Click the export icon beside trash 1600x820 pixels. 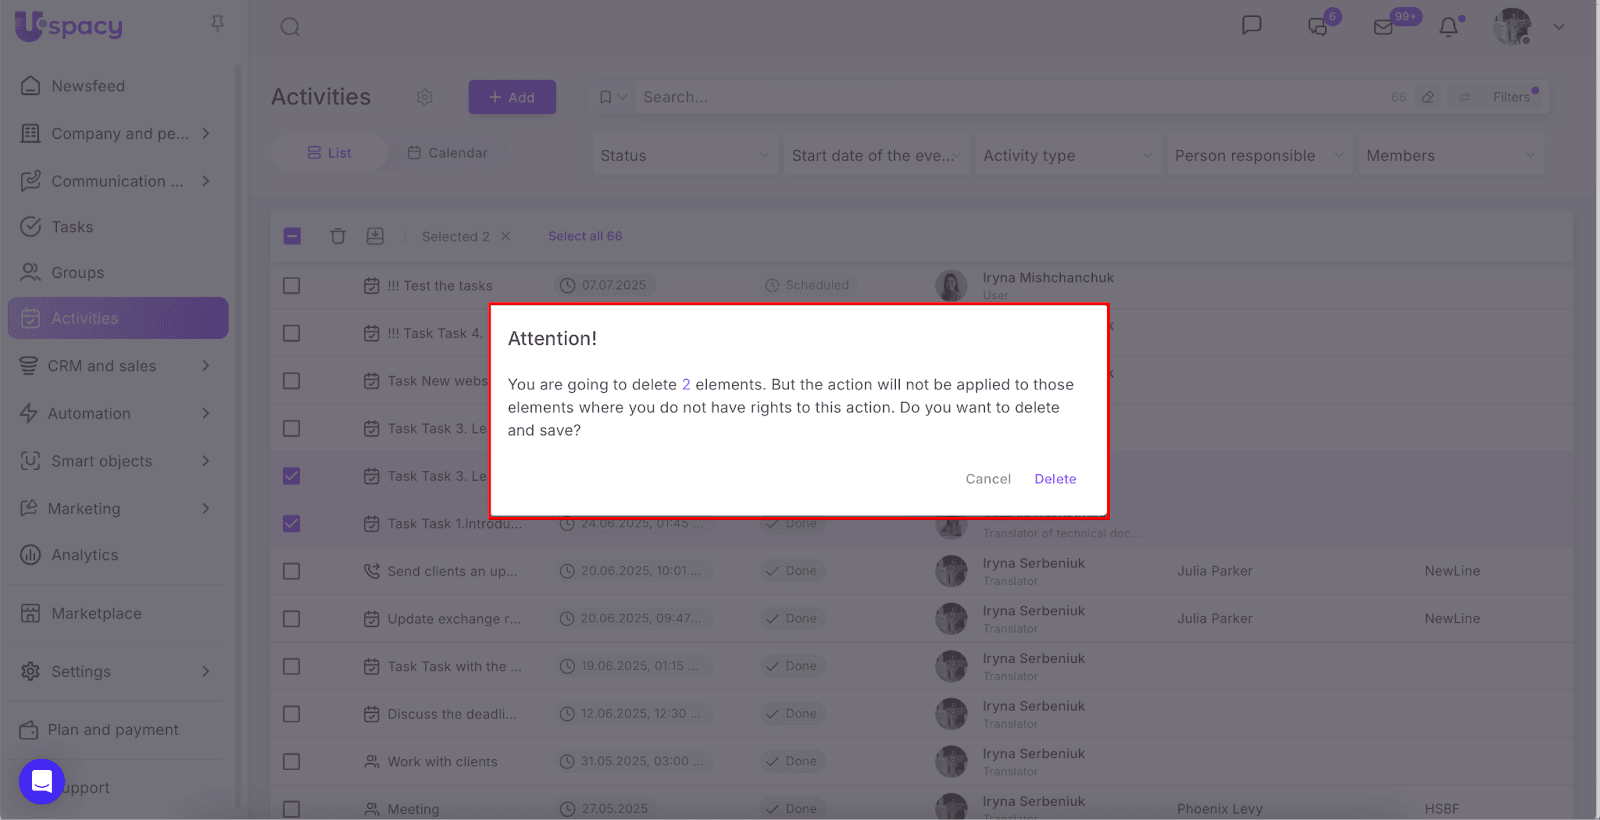coord(375,236)
